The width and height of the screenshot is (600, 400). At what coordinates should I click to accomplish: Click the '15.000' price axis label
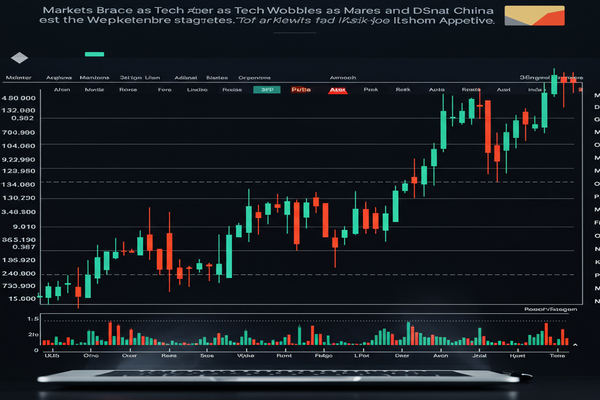click(22, 299)
